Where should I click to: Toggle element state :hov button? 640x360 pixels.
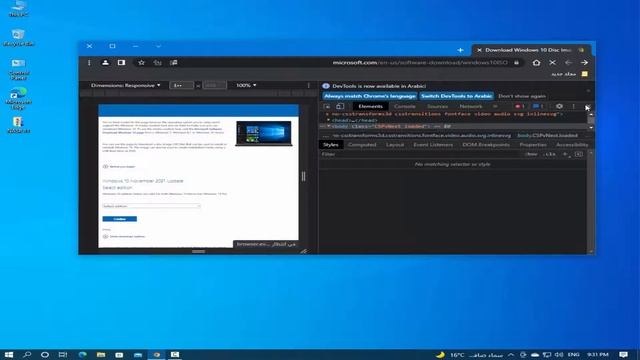click(x=531, y=154)
